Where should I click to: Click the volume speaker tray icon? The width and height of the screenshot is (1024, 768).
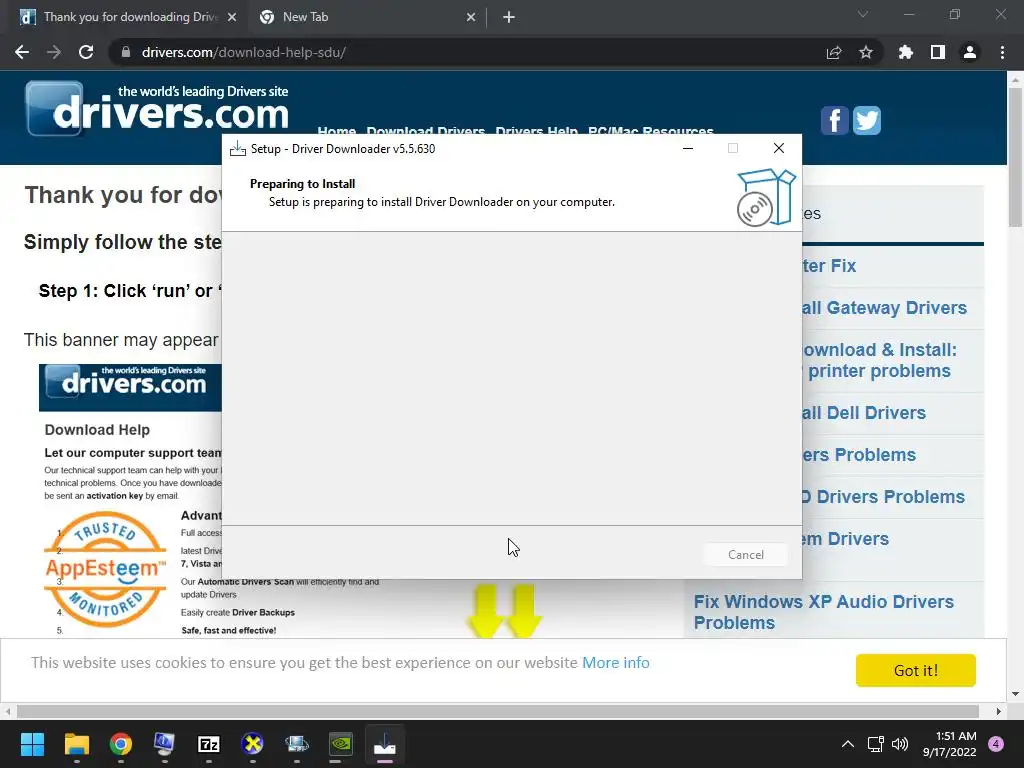[x=900, y=744]
